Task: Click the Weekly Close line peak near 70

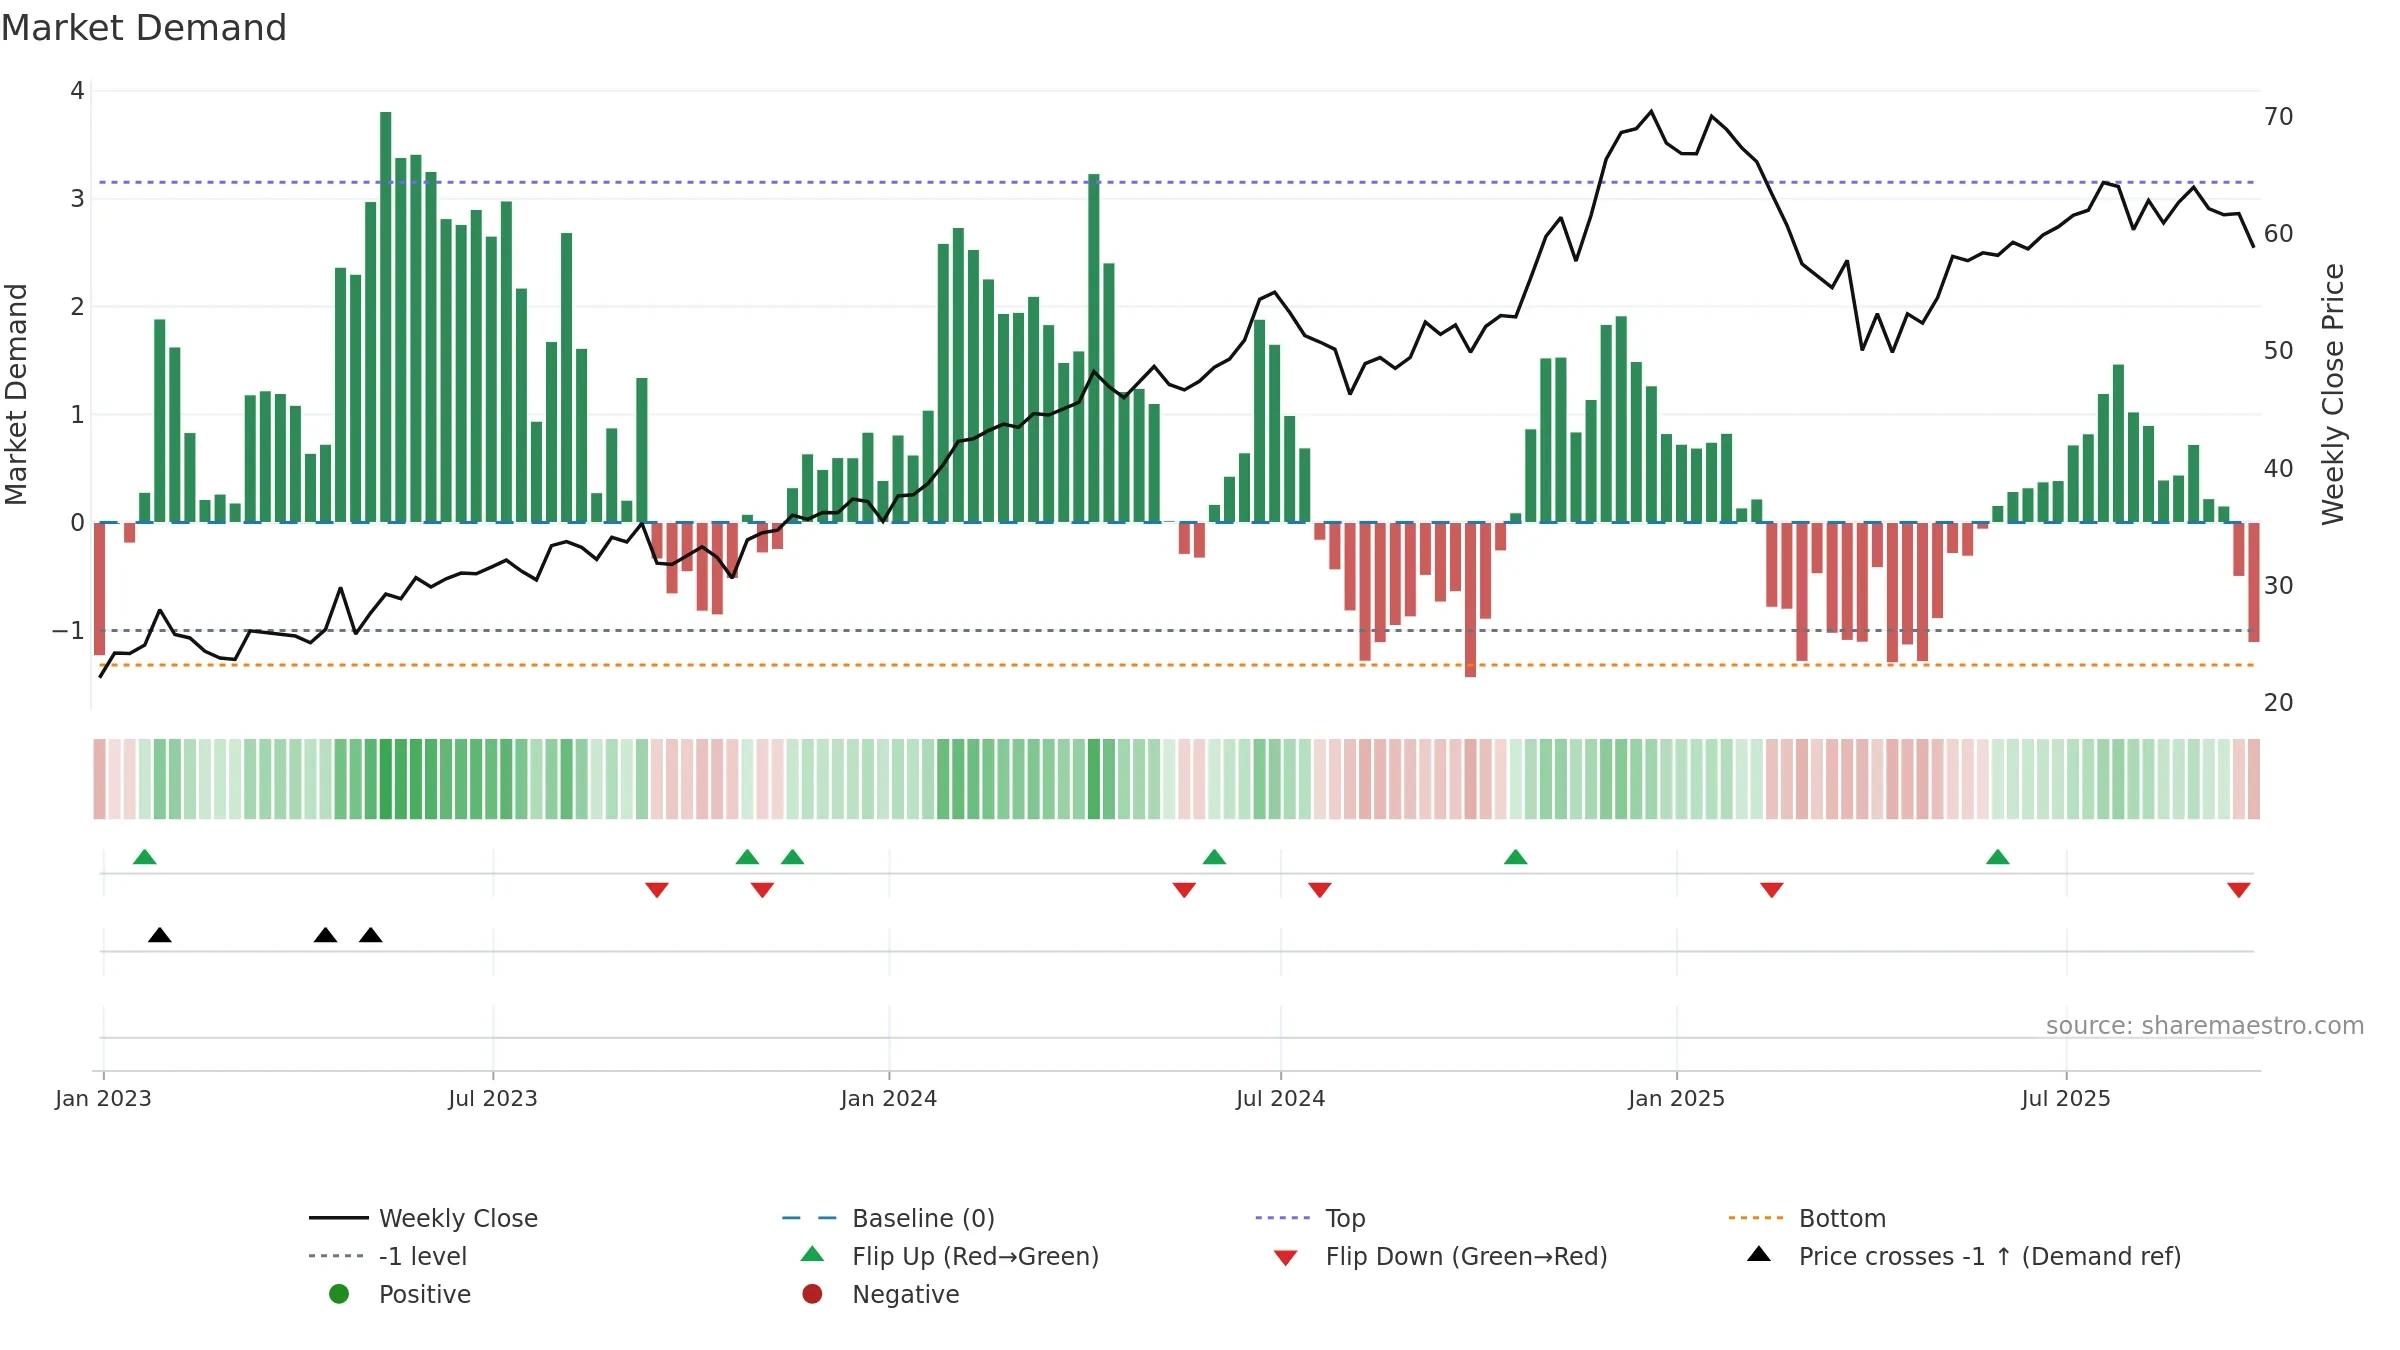Action: tap(1651, 111)
